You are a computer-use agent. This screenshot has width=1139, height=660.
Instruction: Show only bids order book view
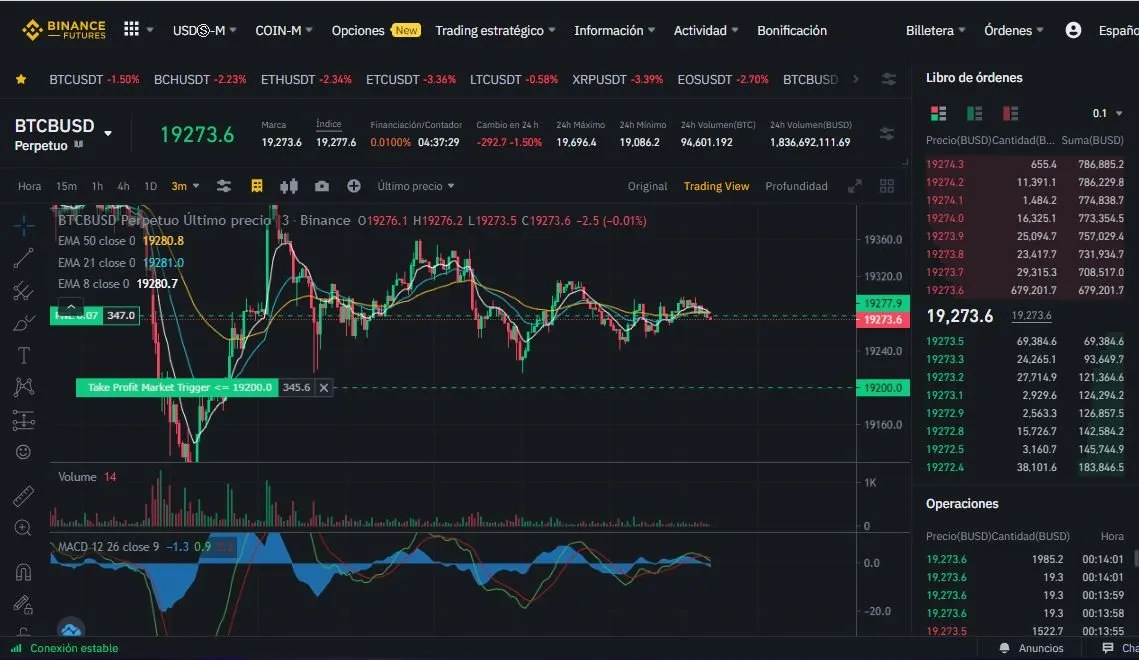pos(974,113)
